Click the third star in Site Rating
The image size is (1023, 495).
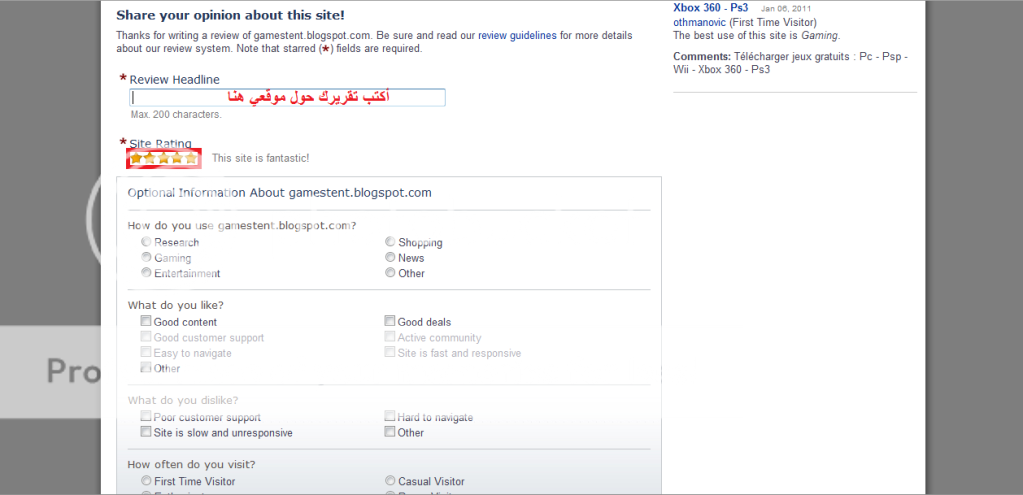[x=163, y=158]
